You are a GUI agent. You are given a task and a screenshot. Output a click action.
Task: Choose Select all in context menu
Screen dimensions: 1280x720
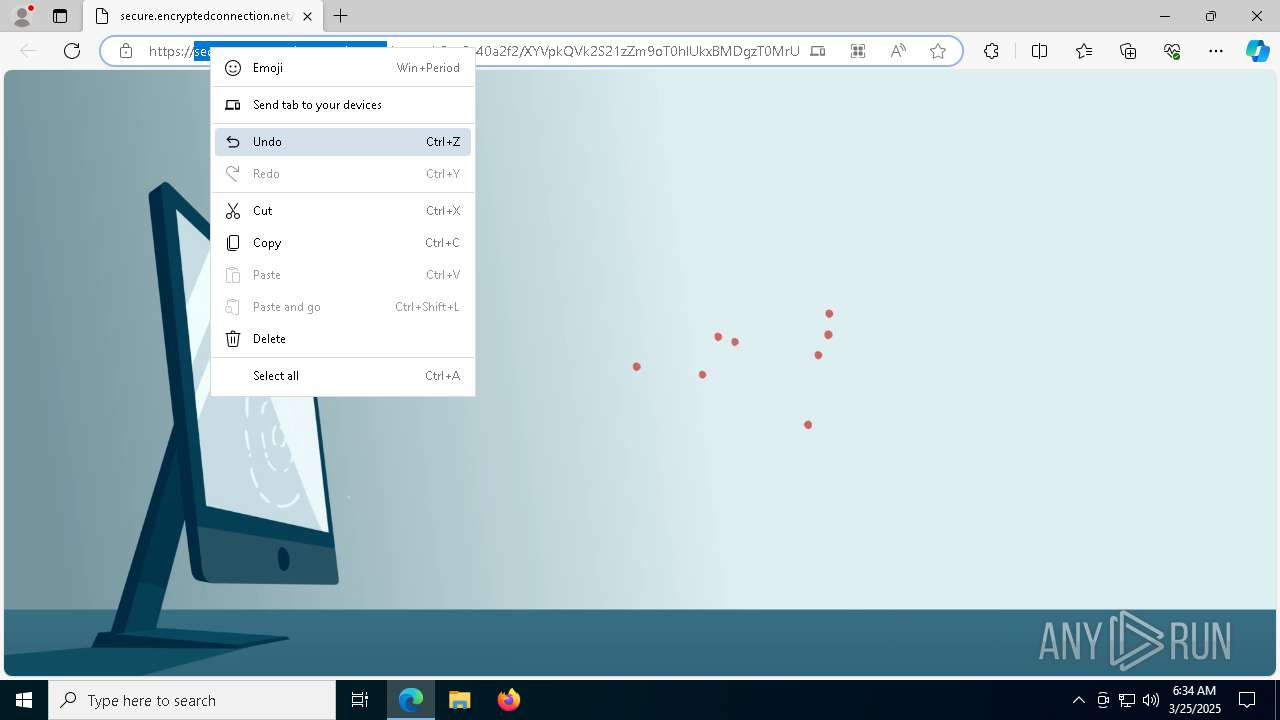(x=343, y=376)
